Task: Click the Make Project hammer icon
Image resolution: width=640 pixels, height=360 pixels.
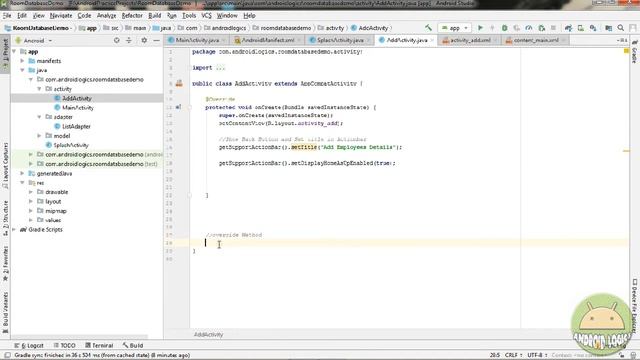Action: (428, 28)
